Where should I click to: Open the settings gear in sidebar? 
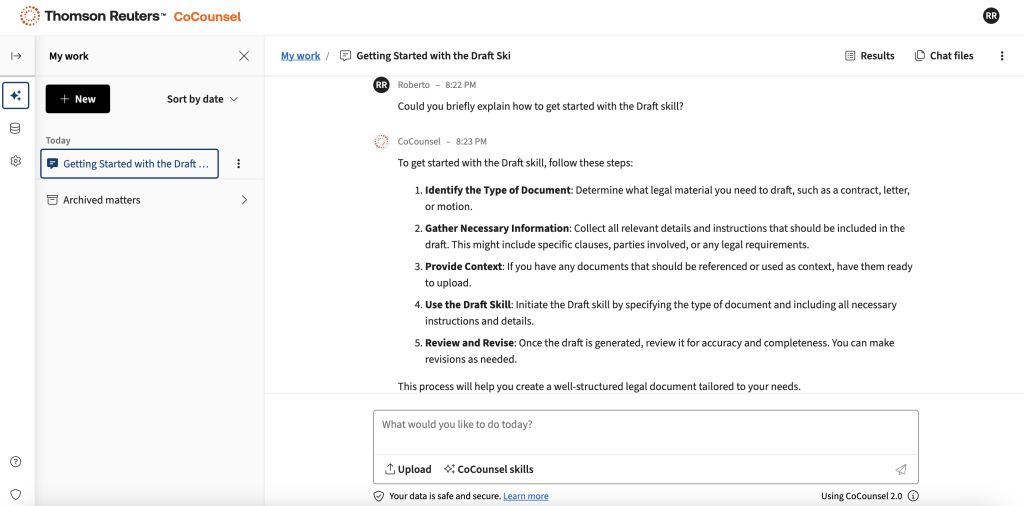pyautogui.click(x=16, y=161)
